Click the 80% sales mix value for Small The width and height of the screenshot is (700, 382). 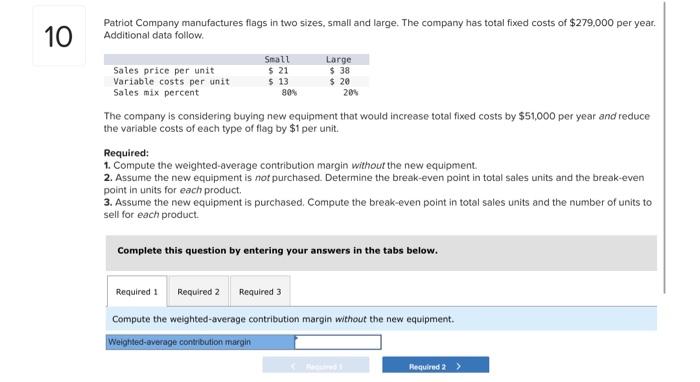point(289,93)
